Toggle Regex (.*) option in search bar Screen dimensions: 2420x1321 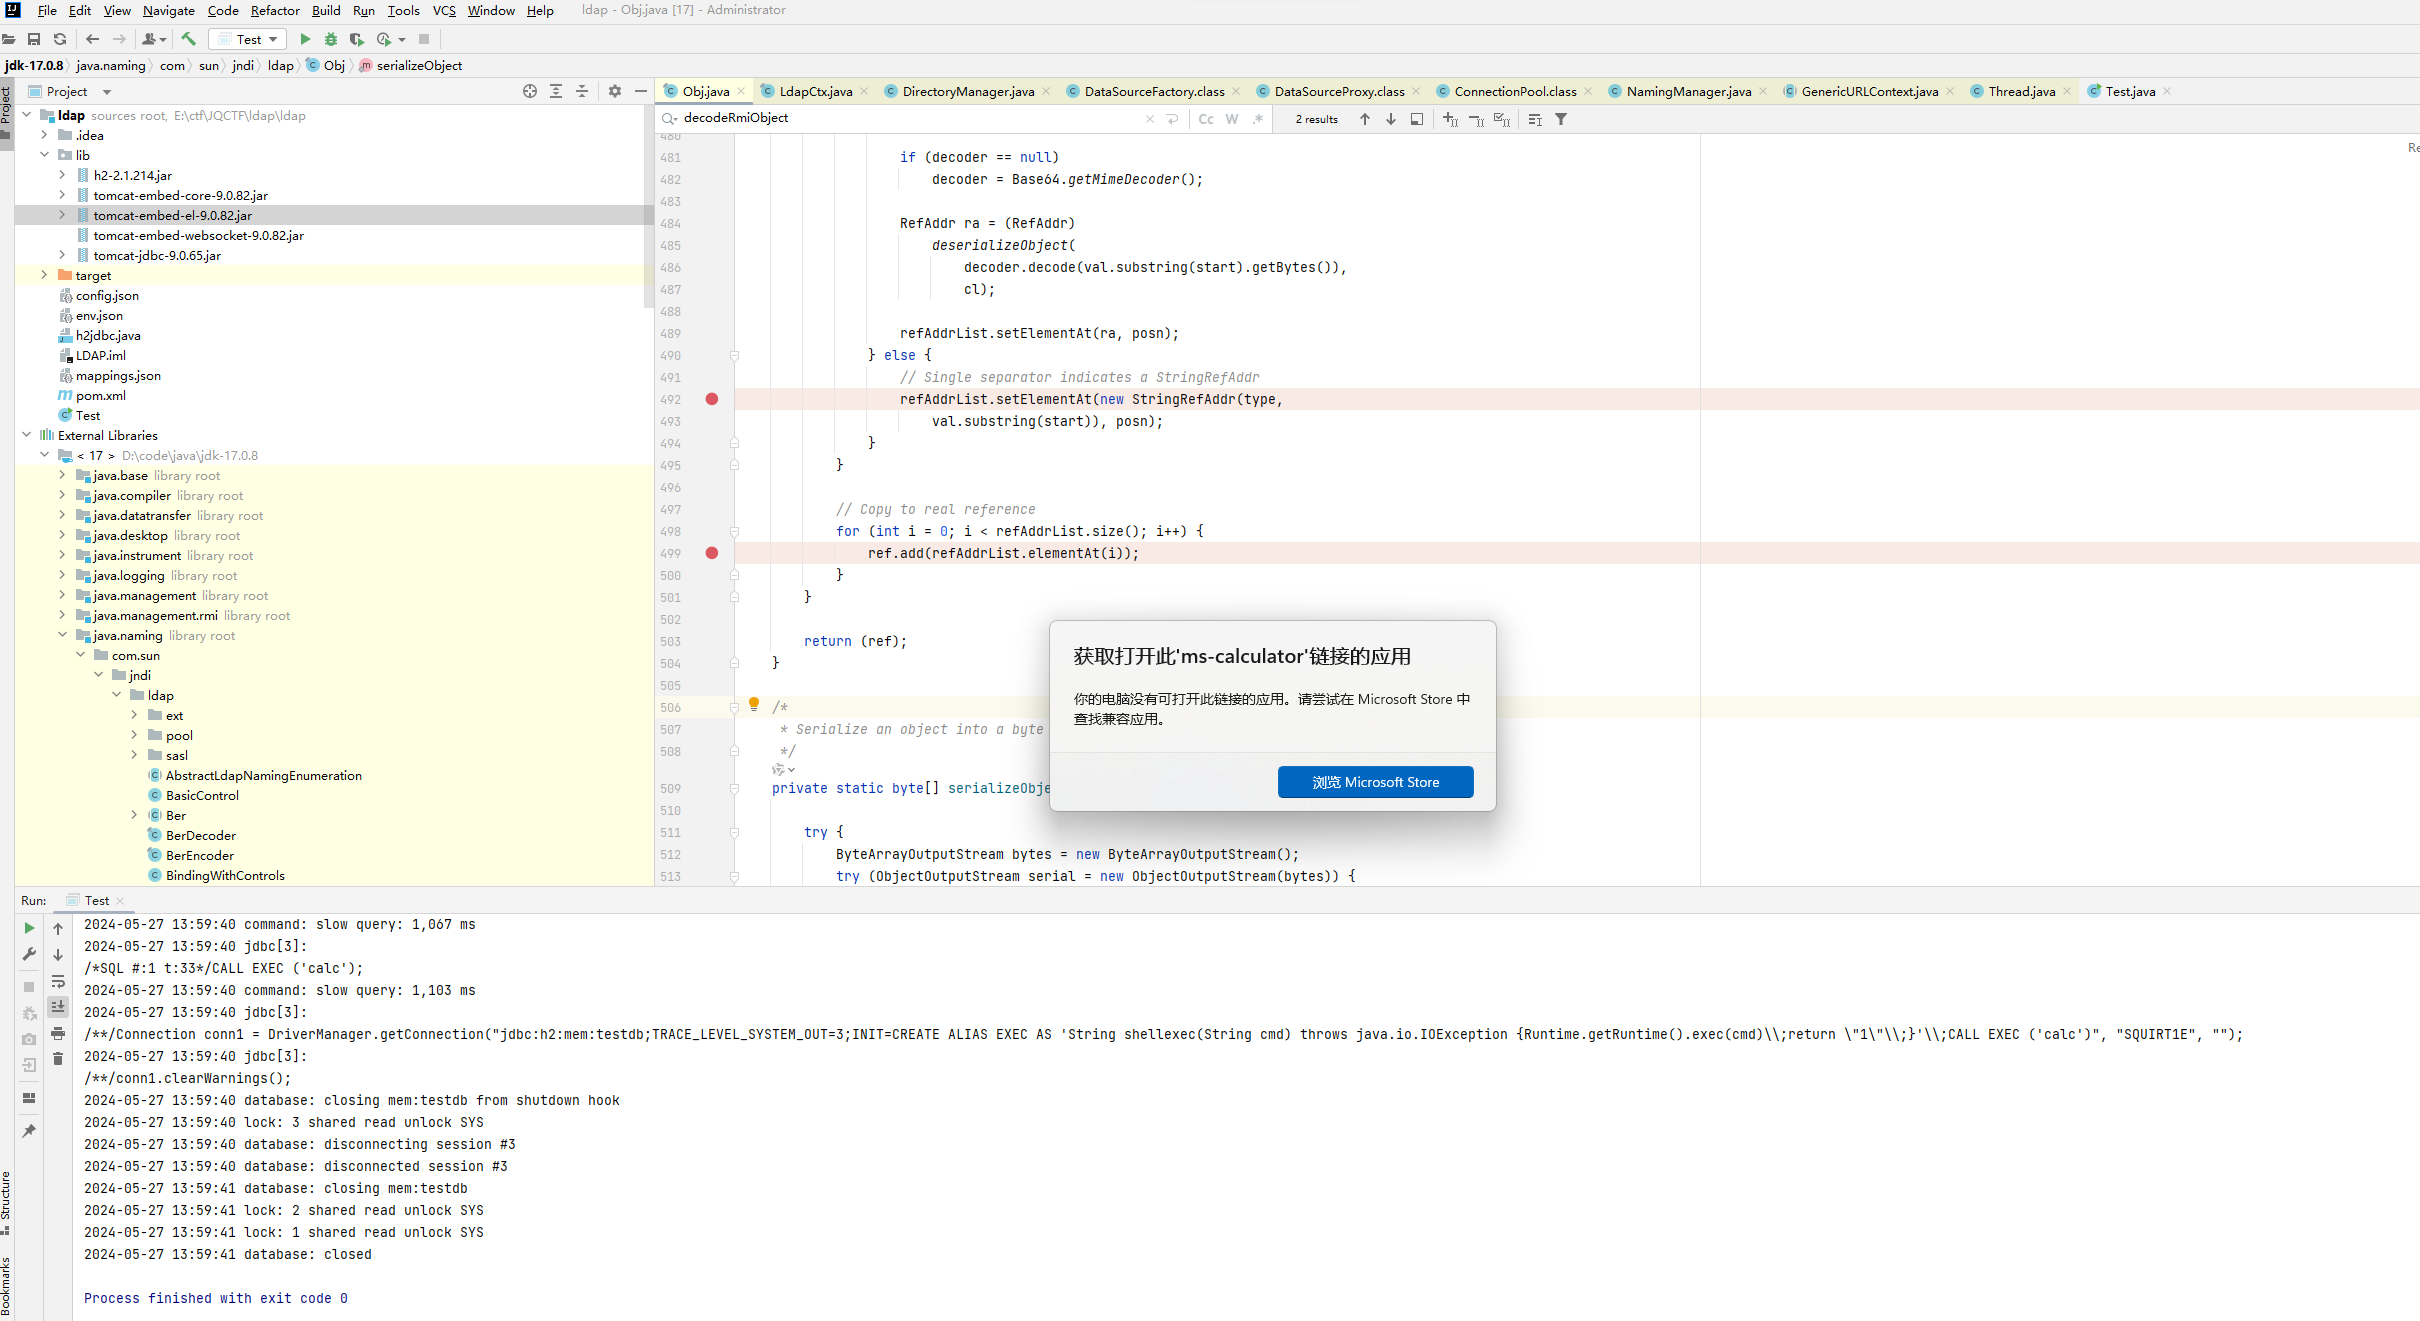(1258, 119)
